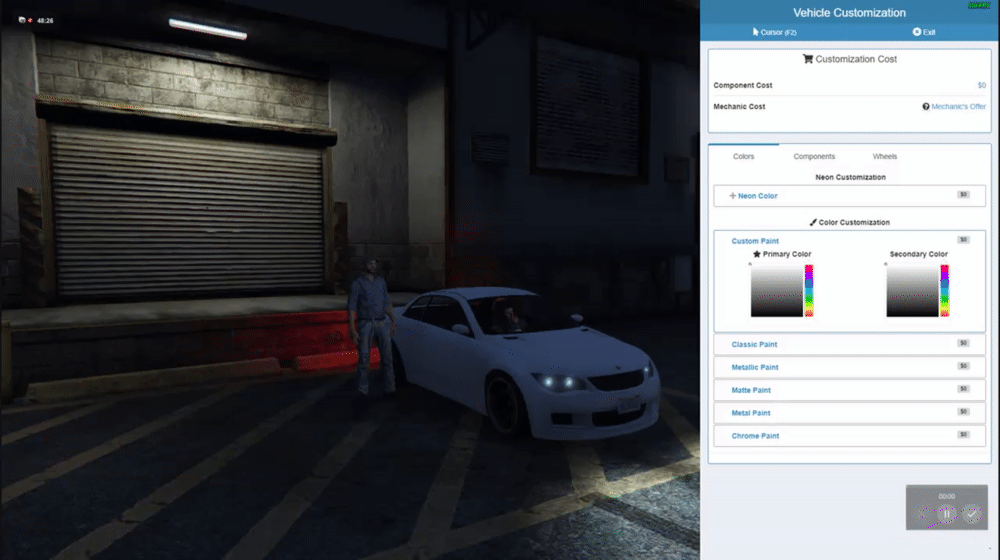
Task: Click the Secondary Color label
Action: tap(918, 254)
